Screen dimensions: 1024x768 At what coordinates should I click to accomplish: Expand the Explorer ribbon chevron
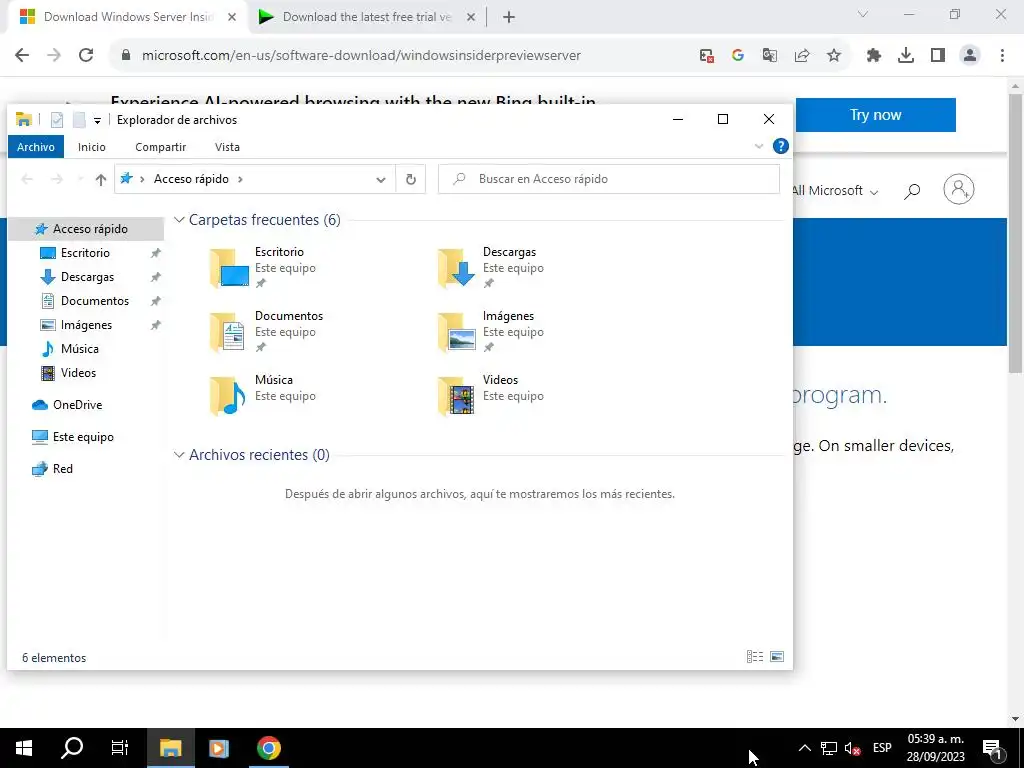(759, 146)
